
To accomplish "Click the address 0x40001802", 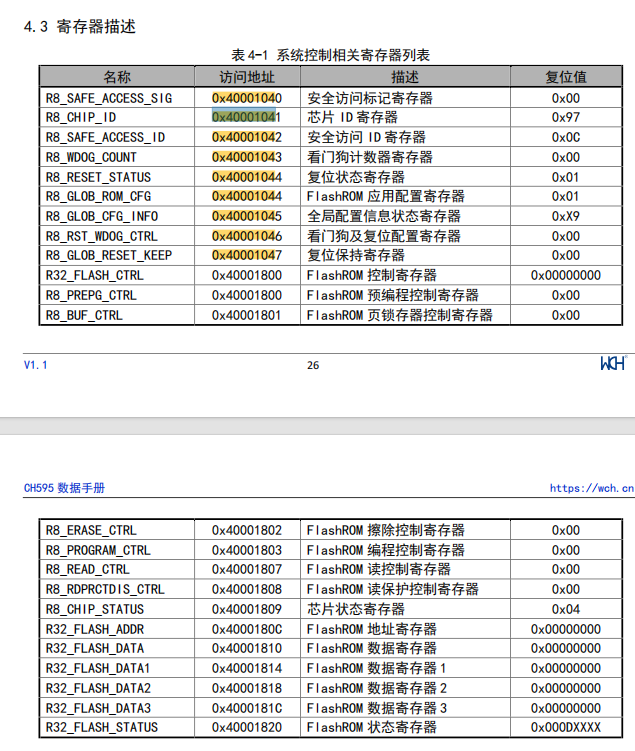I will point(247,530).
